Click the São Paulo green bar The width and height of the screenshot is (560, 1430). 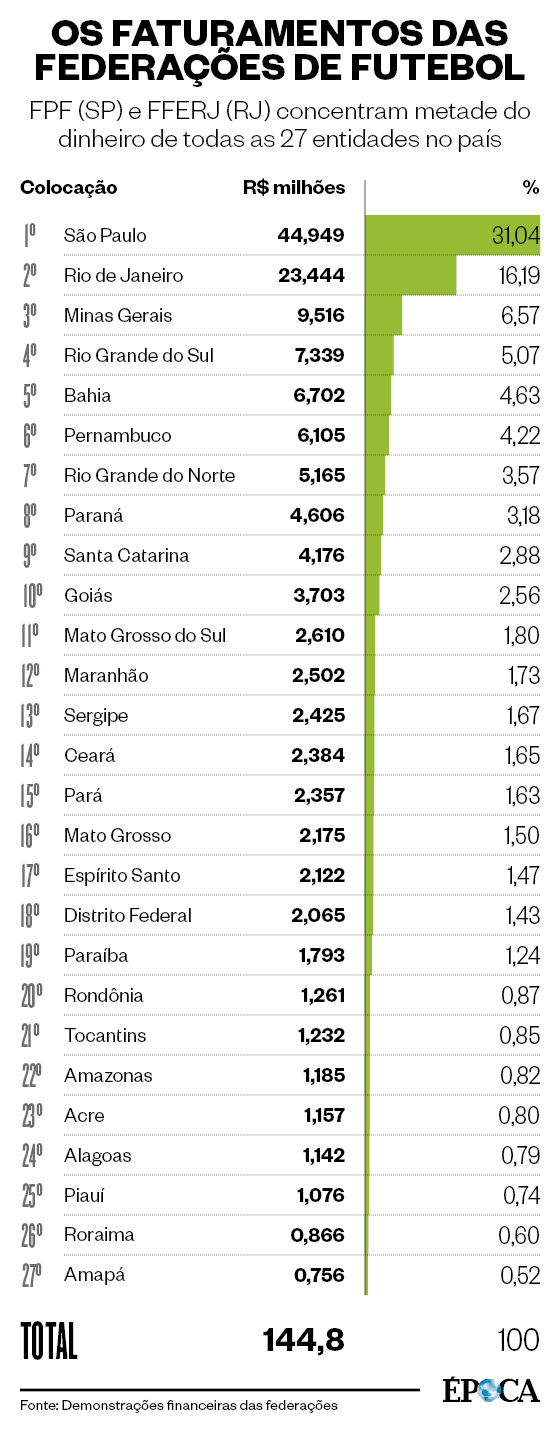(x=453, y=235)
